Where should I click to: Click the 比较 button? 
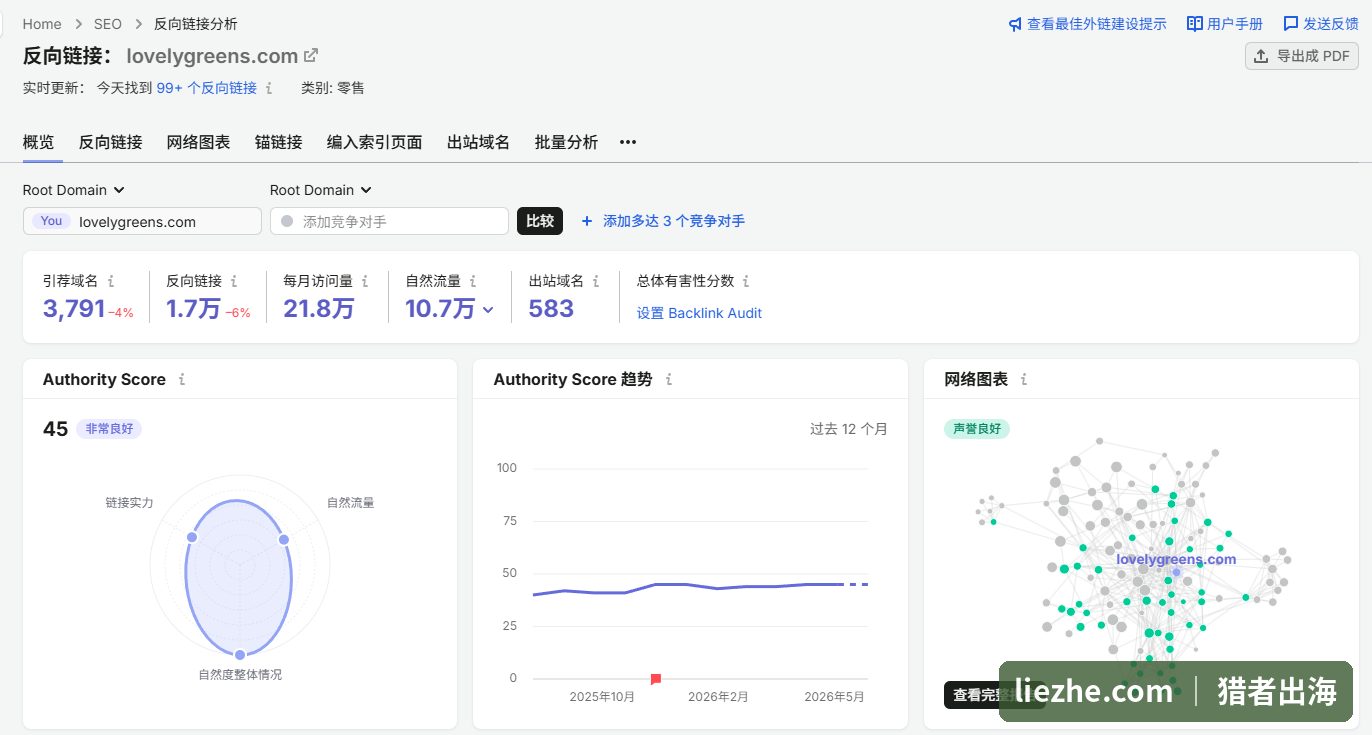[540, 221]
